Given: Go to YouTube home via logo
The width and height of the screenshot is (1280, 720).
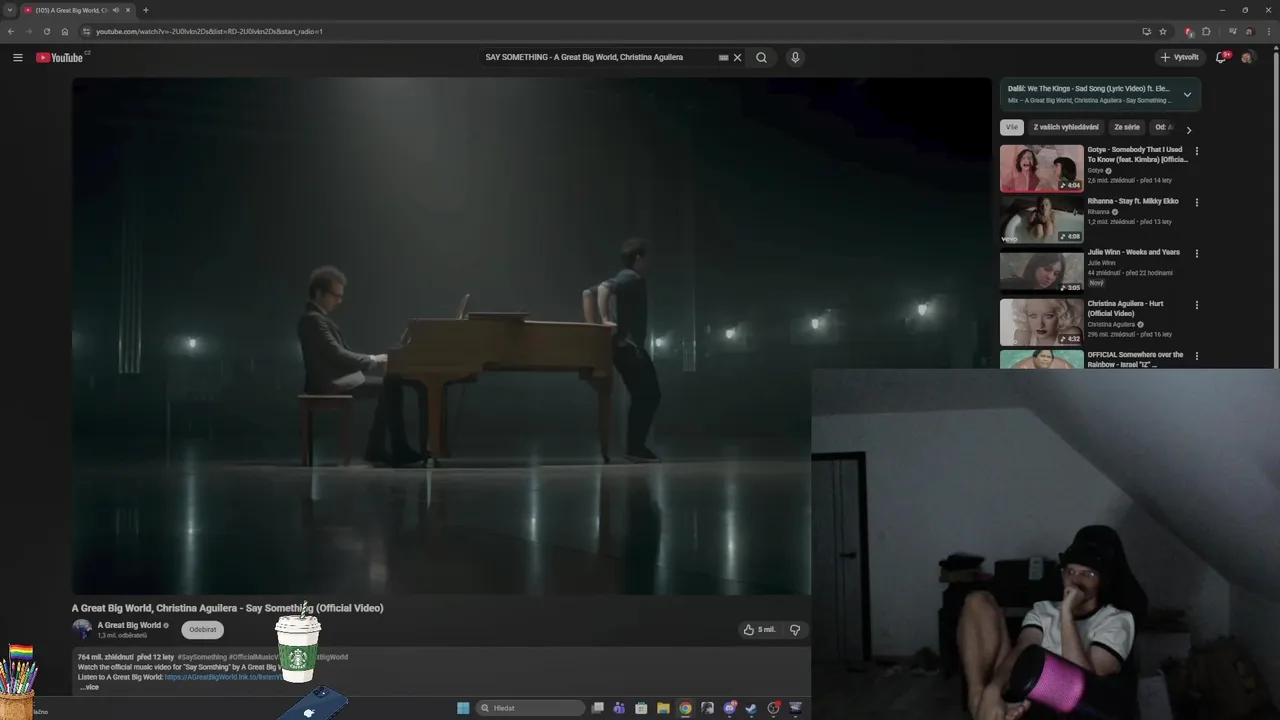Looking at the screenshot, I should [60, 57].
